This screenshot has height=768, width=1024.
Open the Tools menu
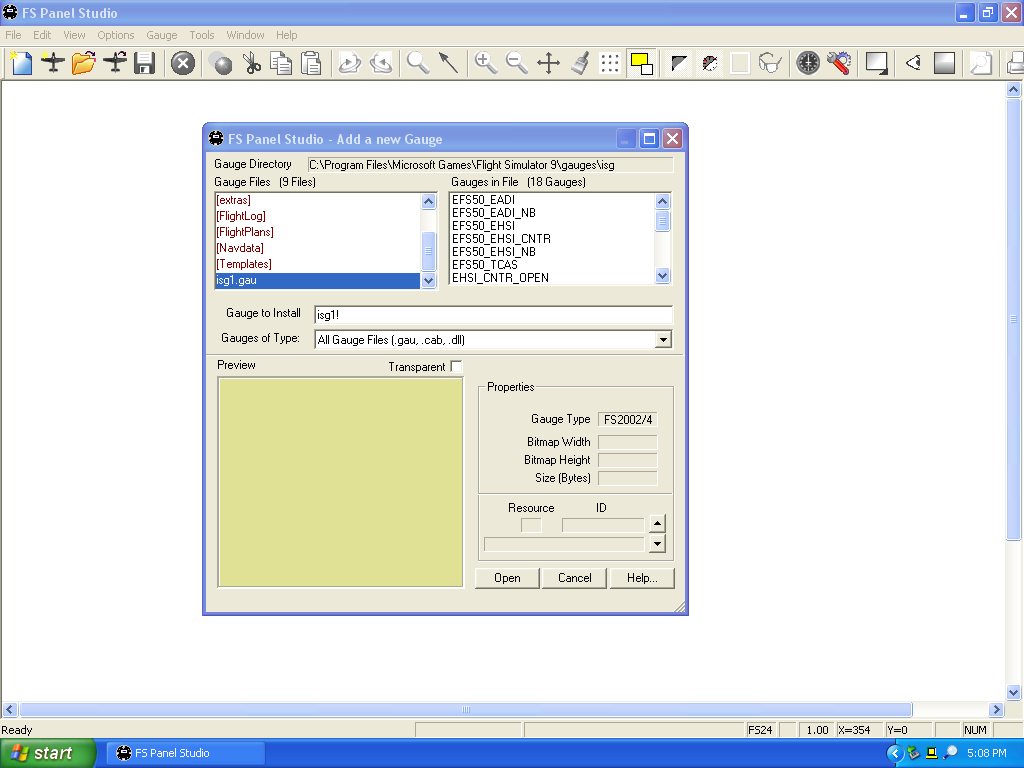pos(202,35)
